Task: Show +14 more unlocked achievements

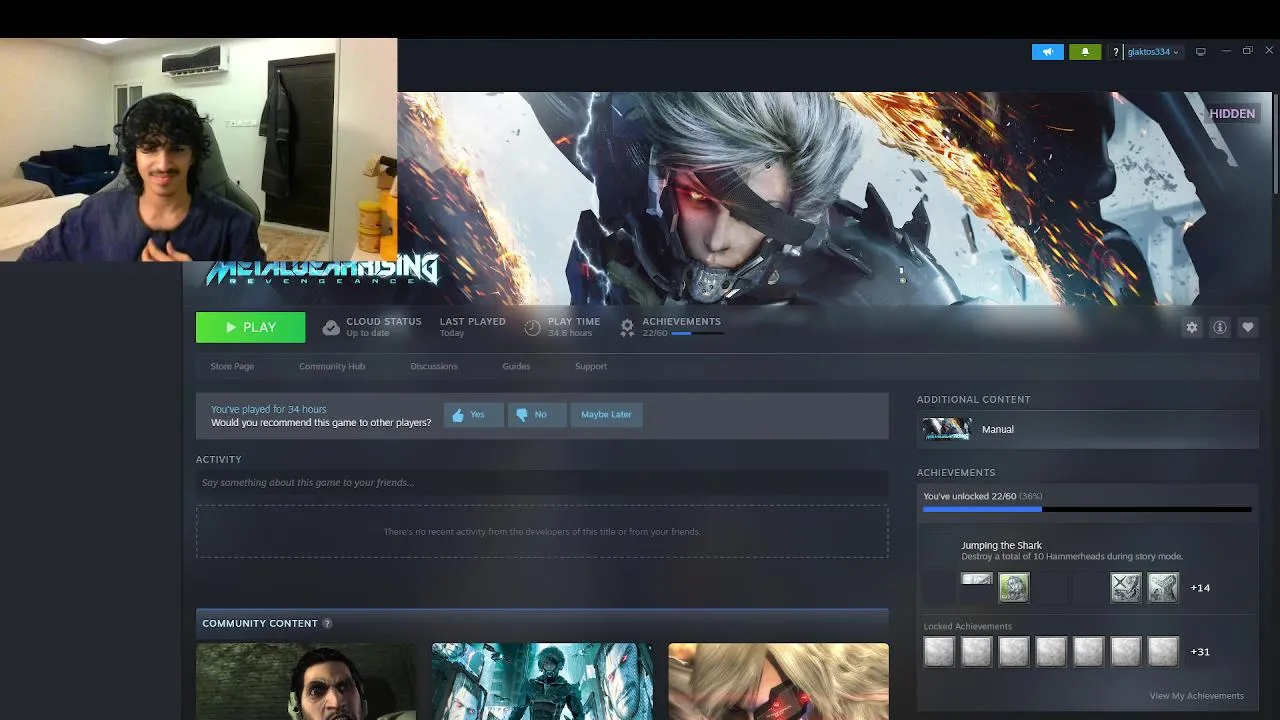Action: [1200, 588]
